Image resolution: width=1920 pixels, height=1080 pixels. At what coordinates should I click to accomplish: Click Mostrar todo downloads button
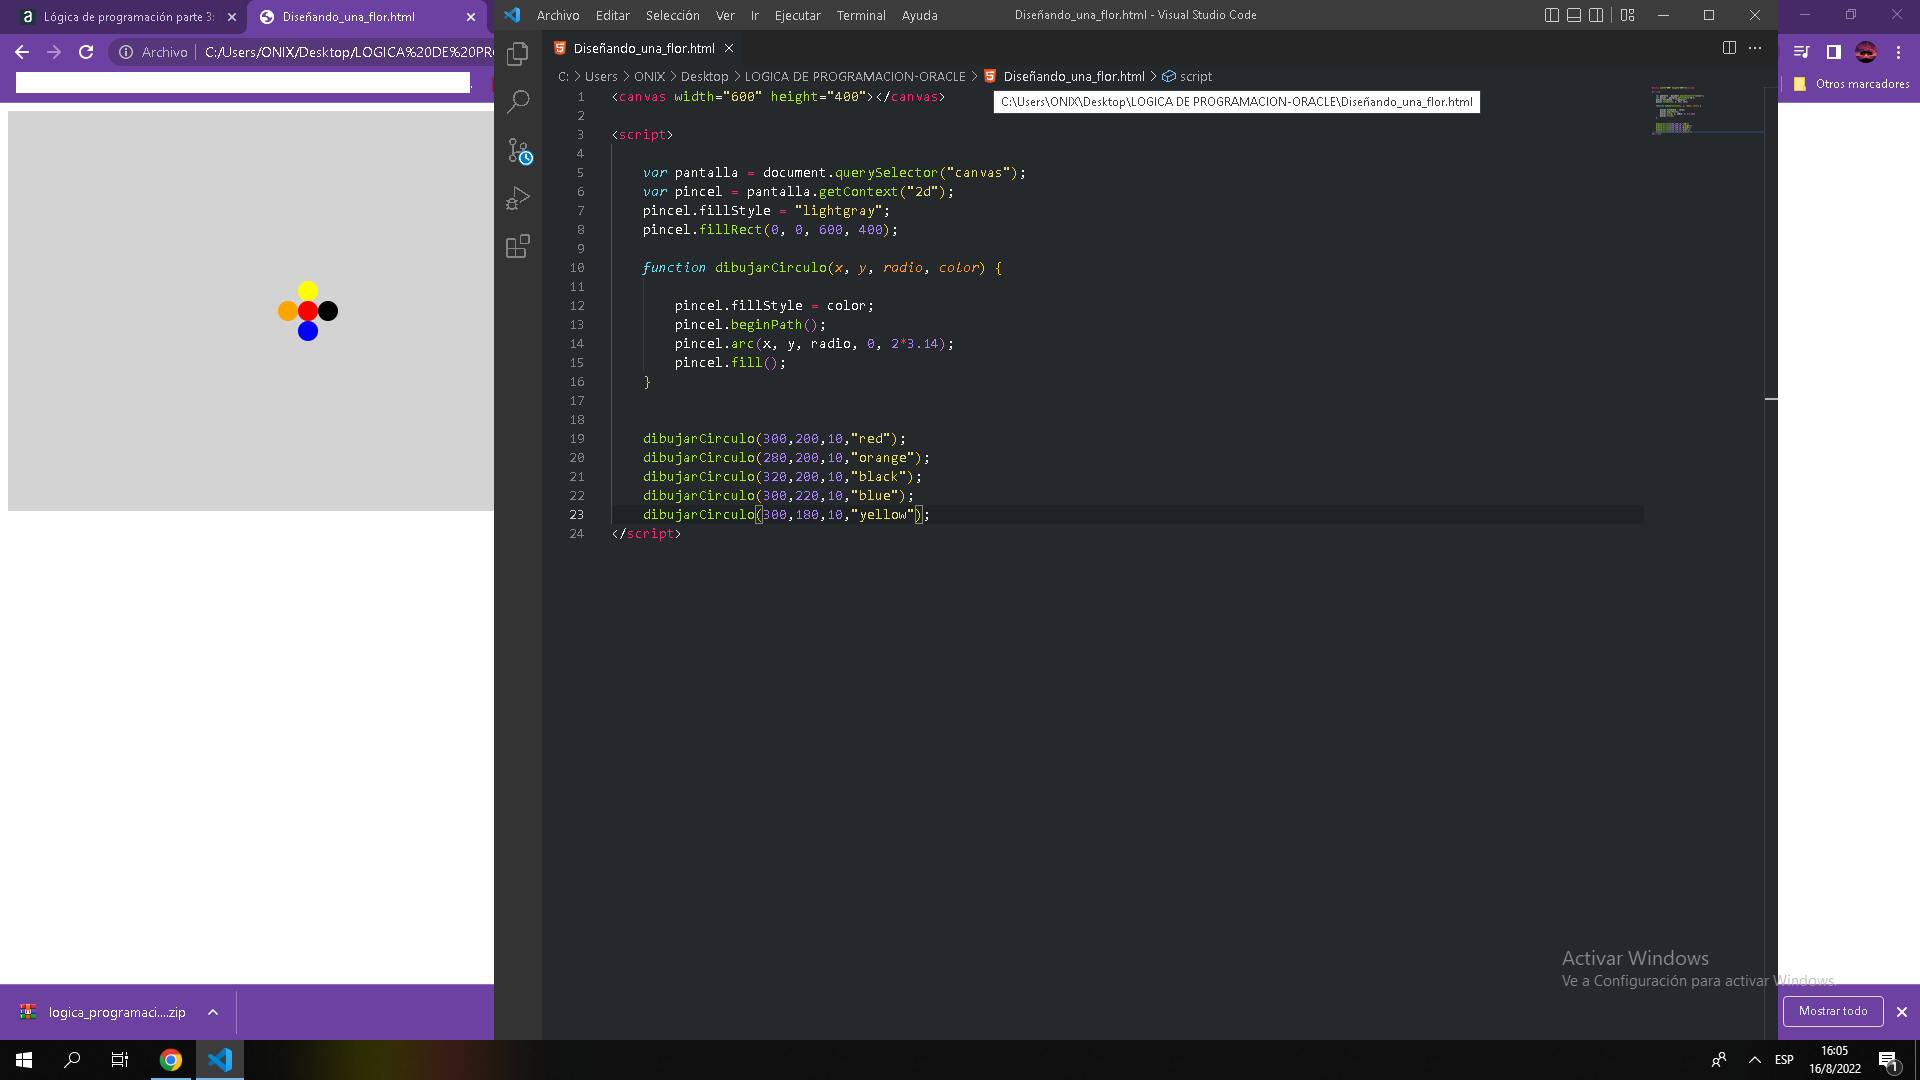click(x=1833, y=1011)
